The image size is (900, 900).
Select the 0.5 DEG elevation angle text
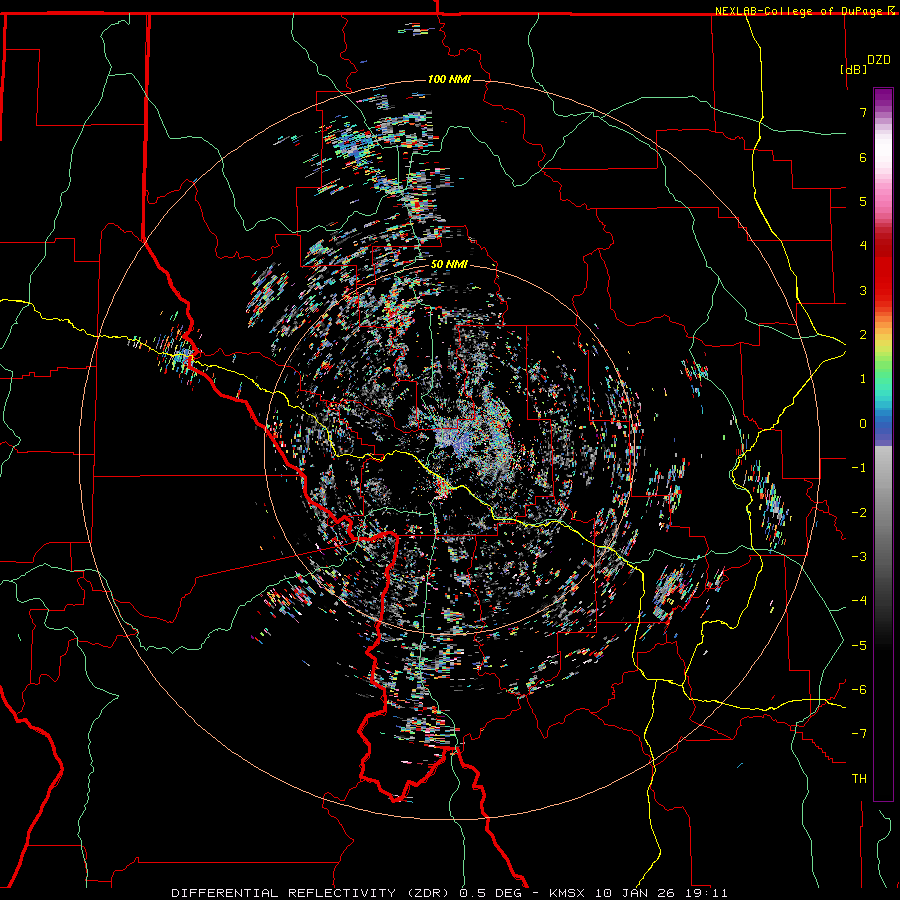tap(490, 891)
